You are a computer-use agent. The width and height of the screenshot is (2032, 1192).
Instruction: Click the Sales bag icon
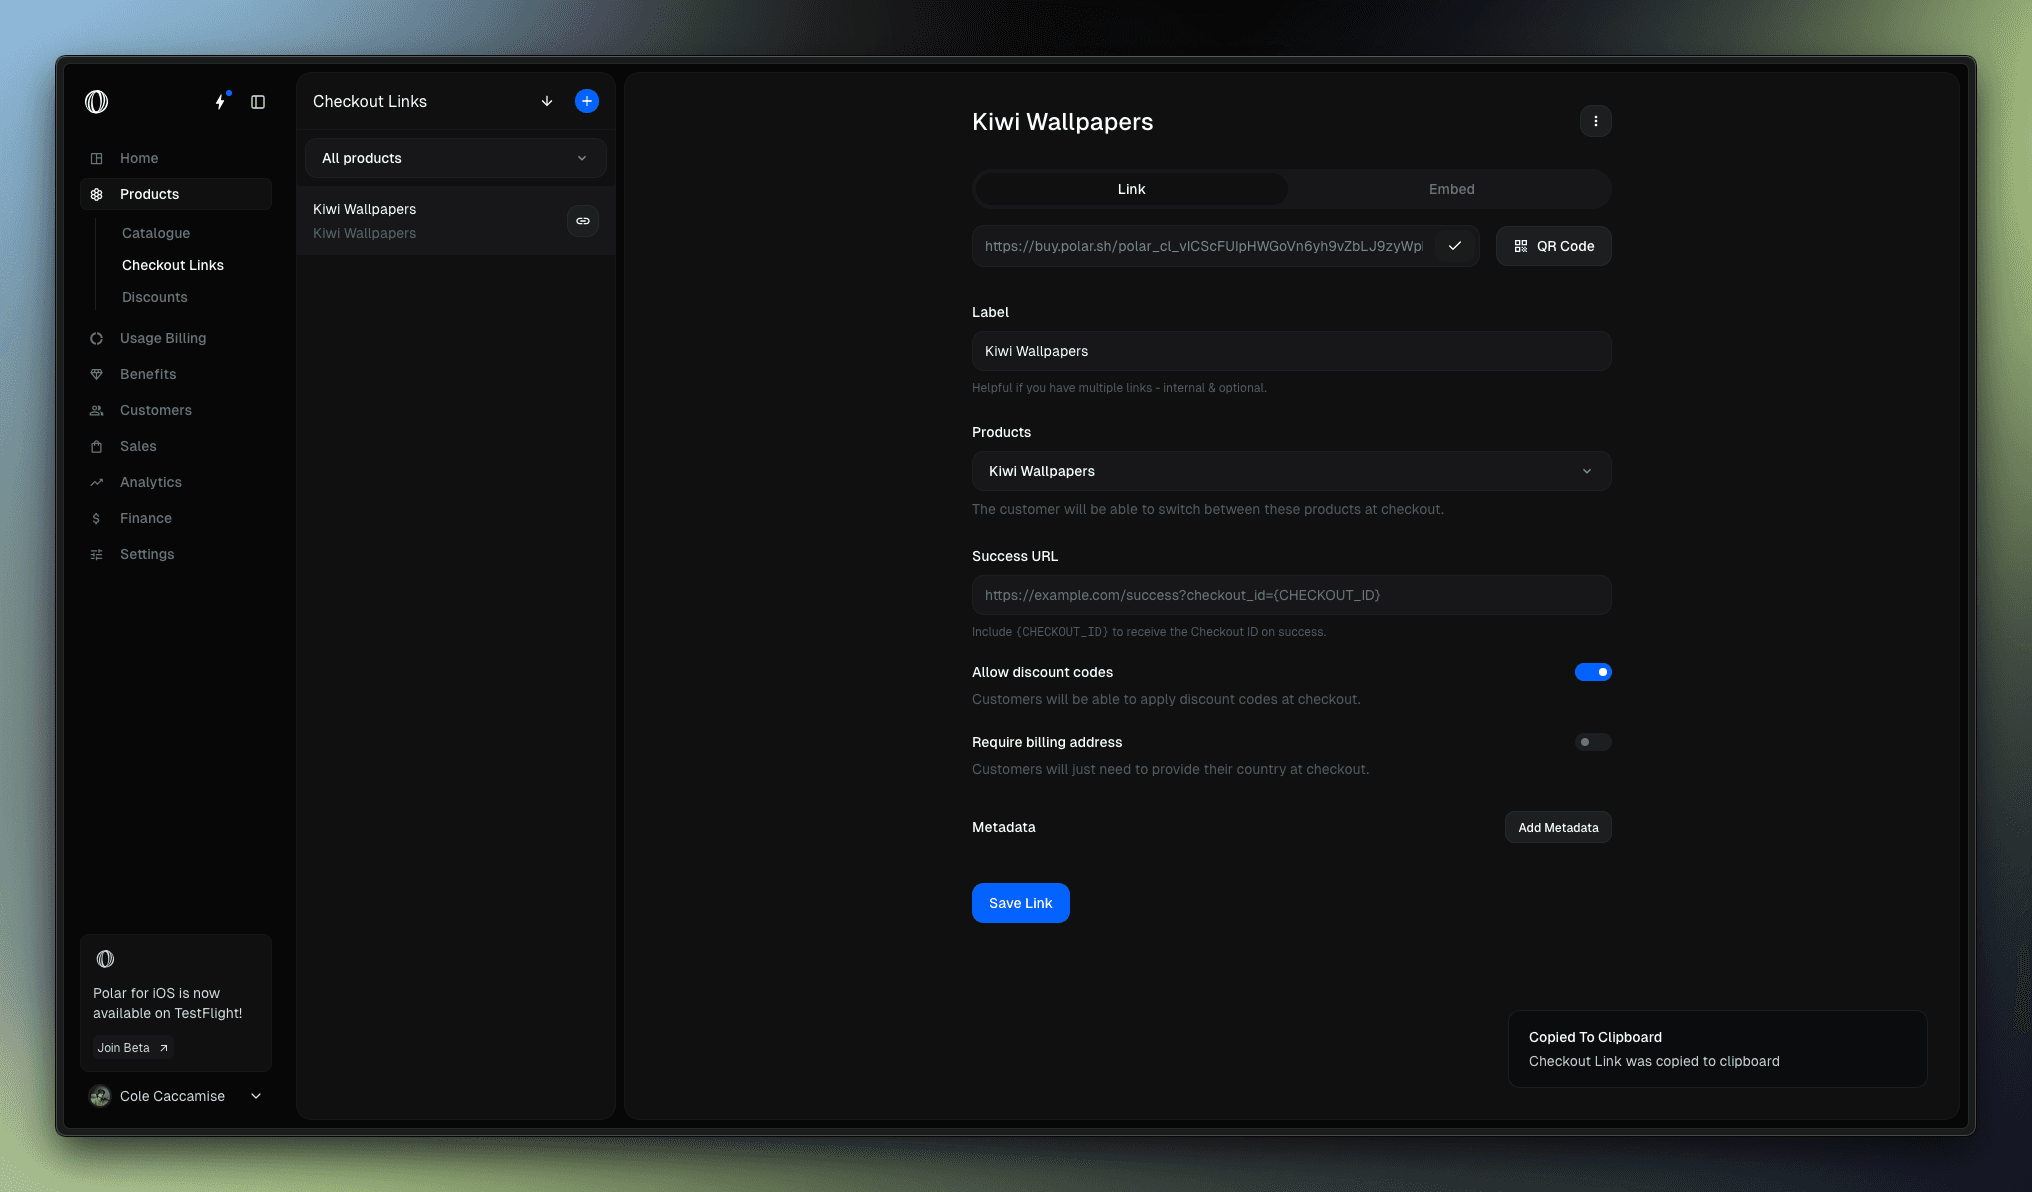[x=97, y=446]
